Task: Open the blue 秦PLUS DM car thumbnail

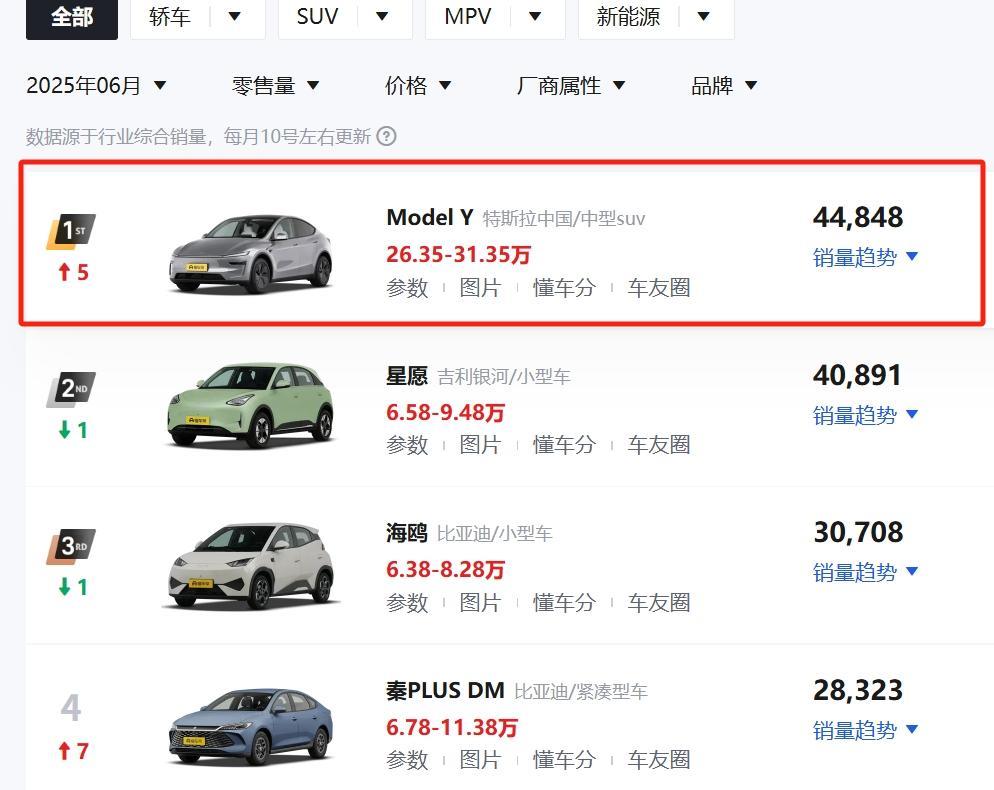Action: 251,727
